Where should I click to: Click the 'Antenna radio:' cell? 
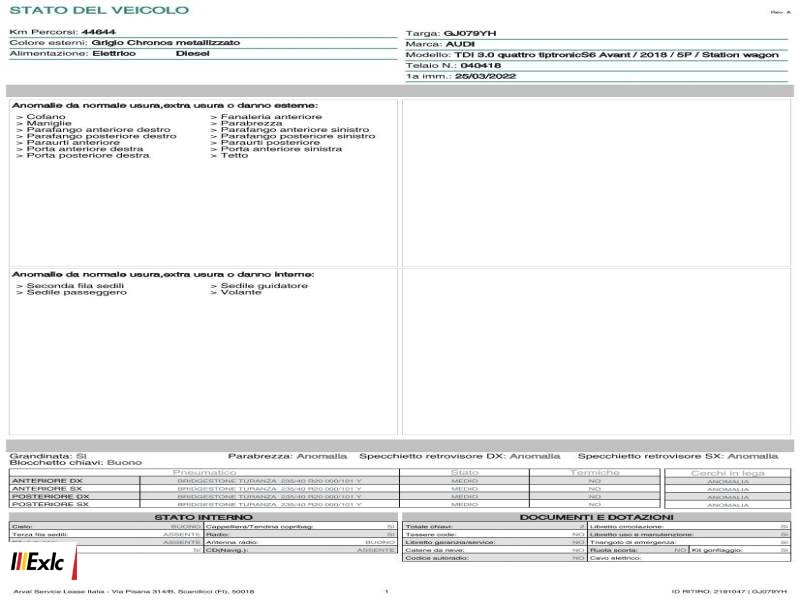[x=301, y=542]
